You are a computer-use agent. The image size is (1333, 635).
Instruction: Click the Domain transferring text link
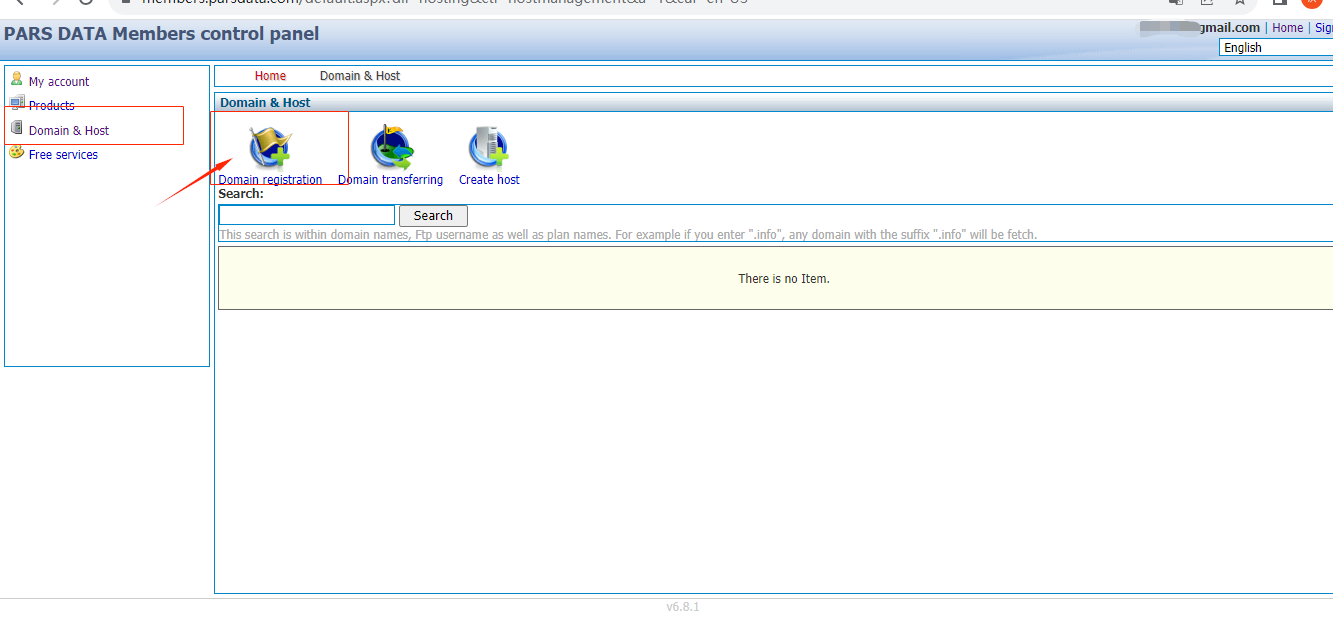pyautogui.click(x=390, y=180)
